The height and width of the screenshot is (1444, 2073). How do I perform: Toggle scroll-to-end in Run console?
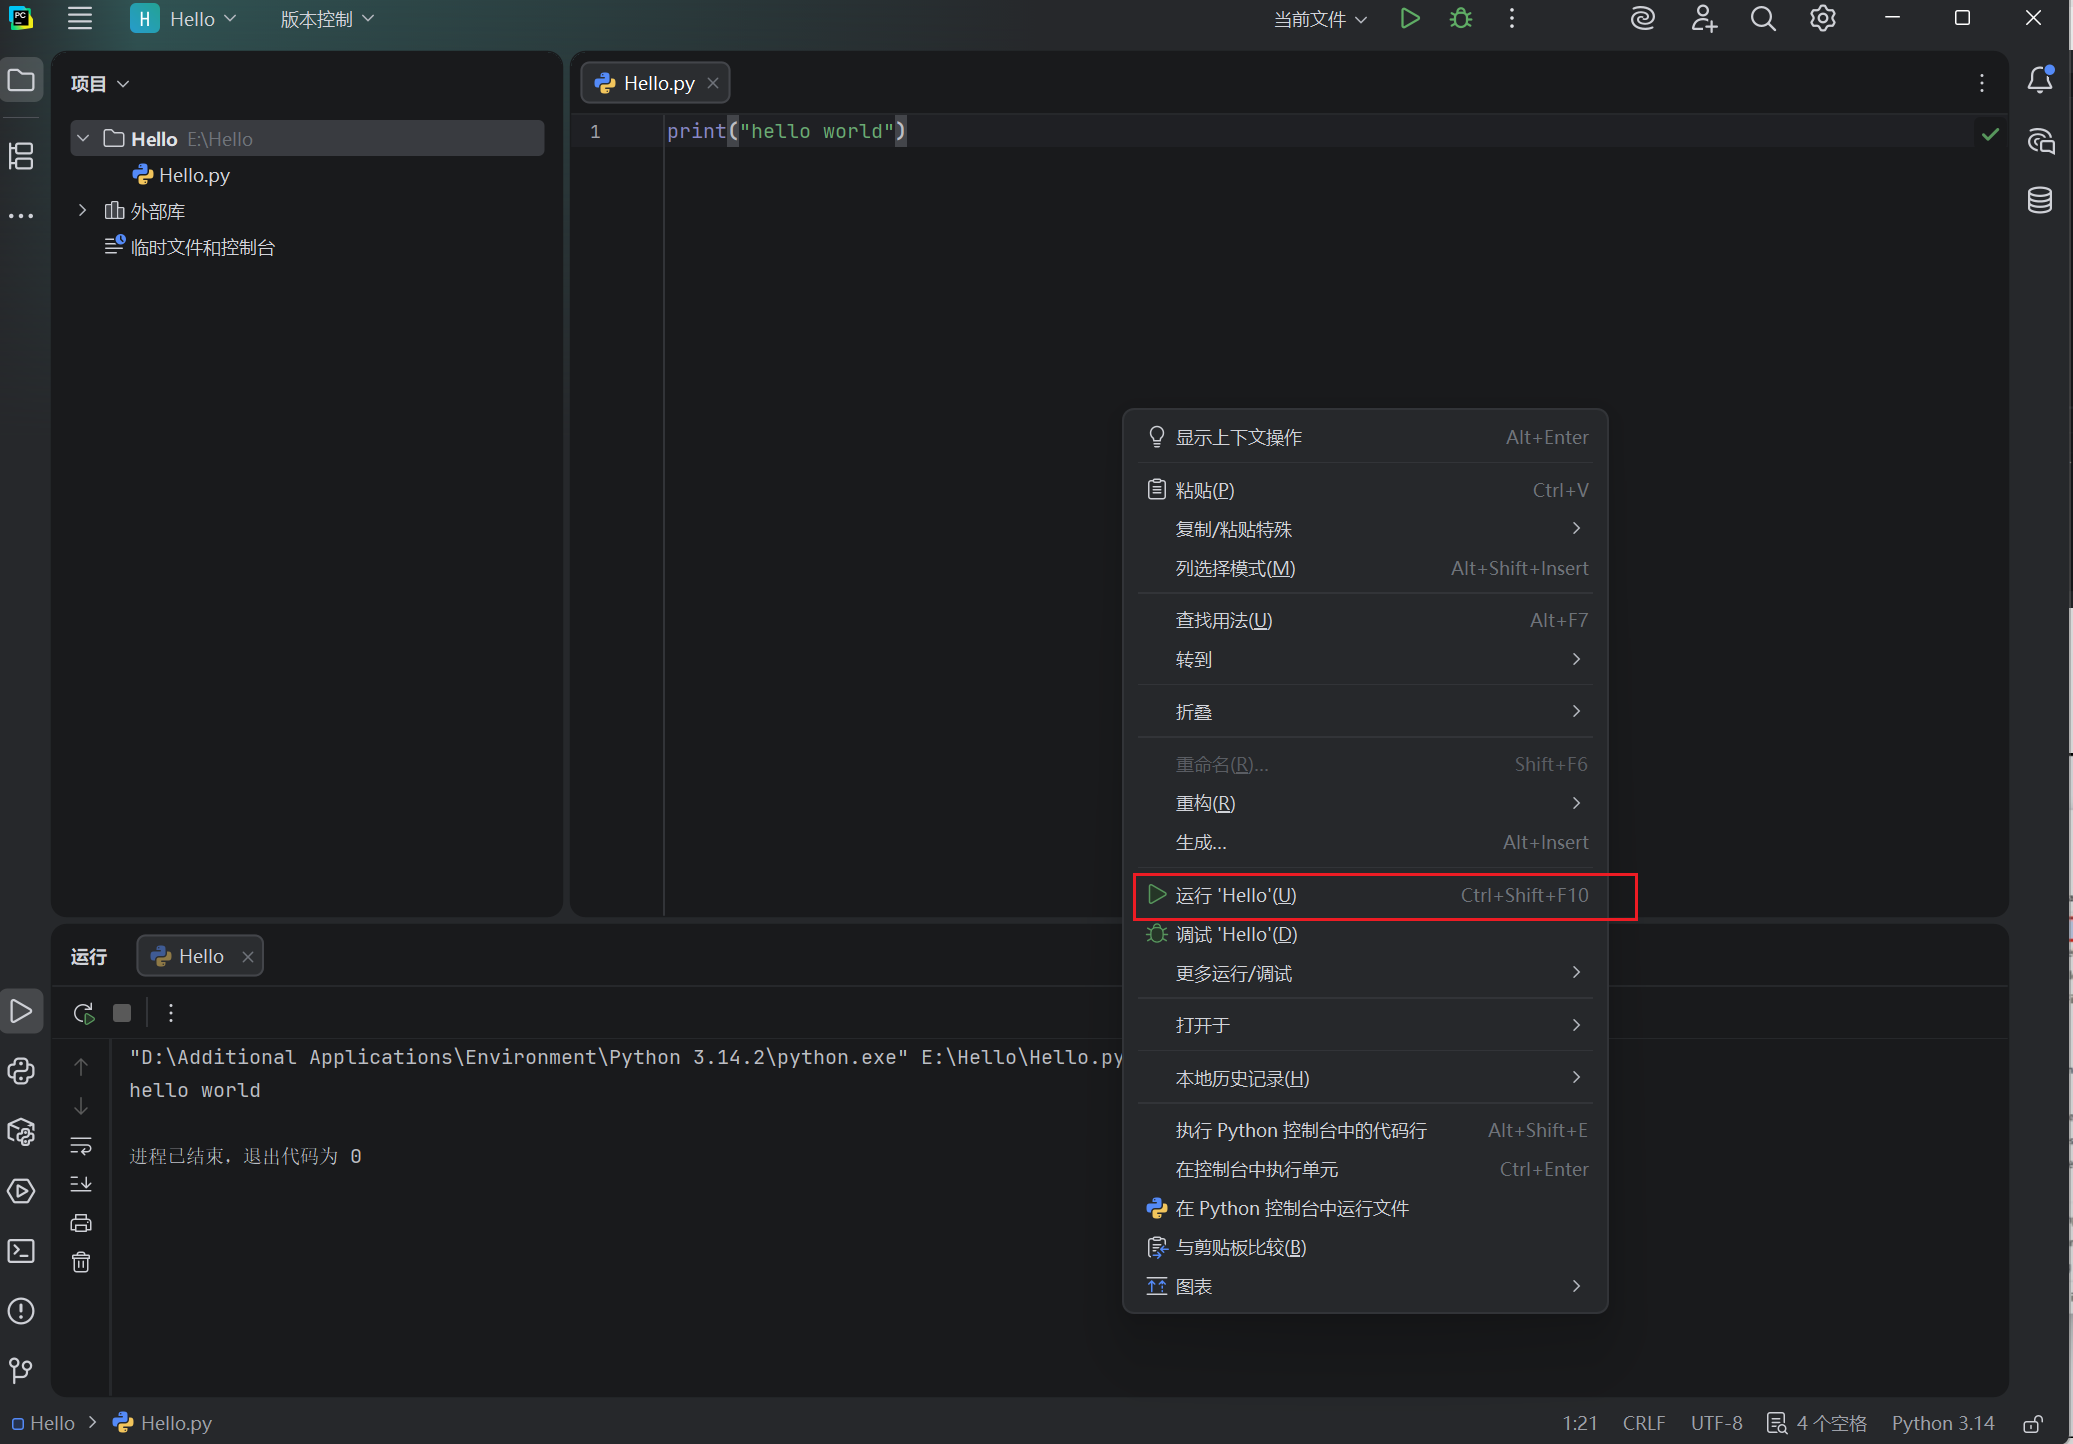[81, 1184]
